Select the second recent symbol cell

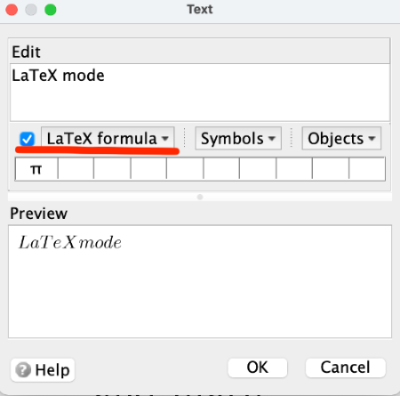(76, 169)
